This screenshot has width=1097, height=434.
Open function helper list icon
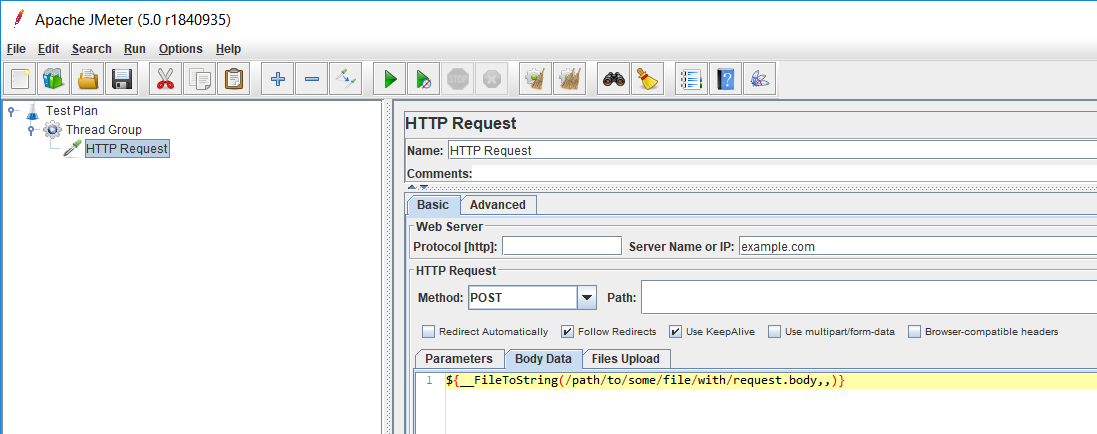click(691, 78)
